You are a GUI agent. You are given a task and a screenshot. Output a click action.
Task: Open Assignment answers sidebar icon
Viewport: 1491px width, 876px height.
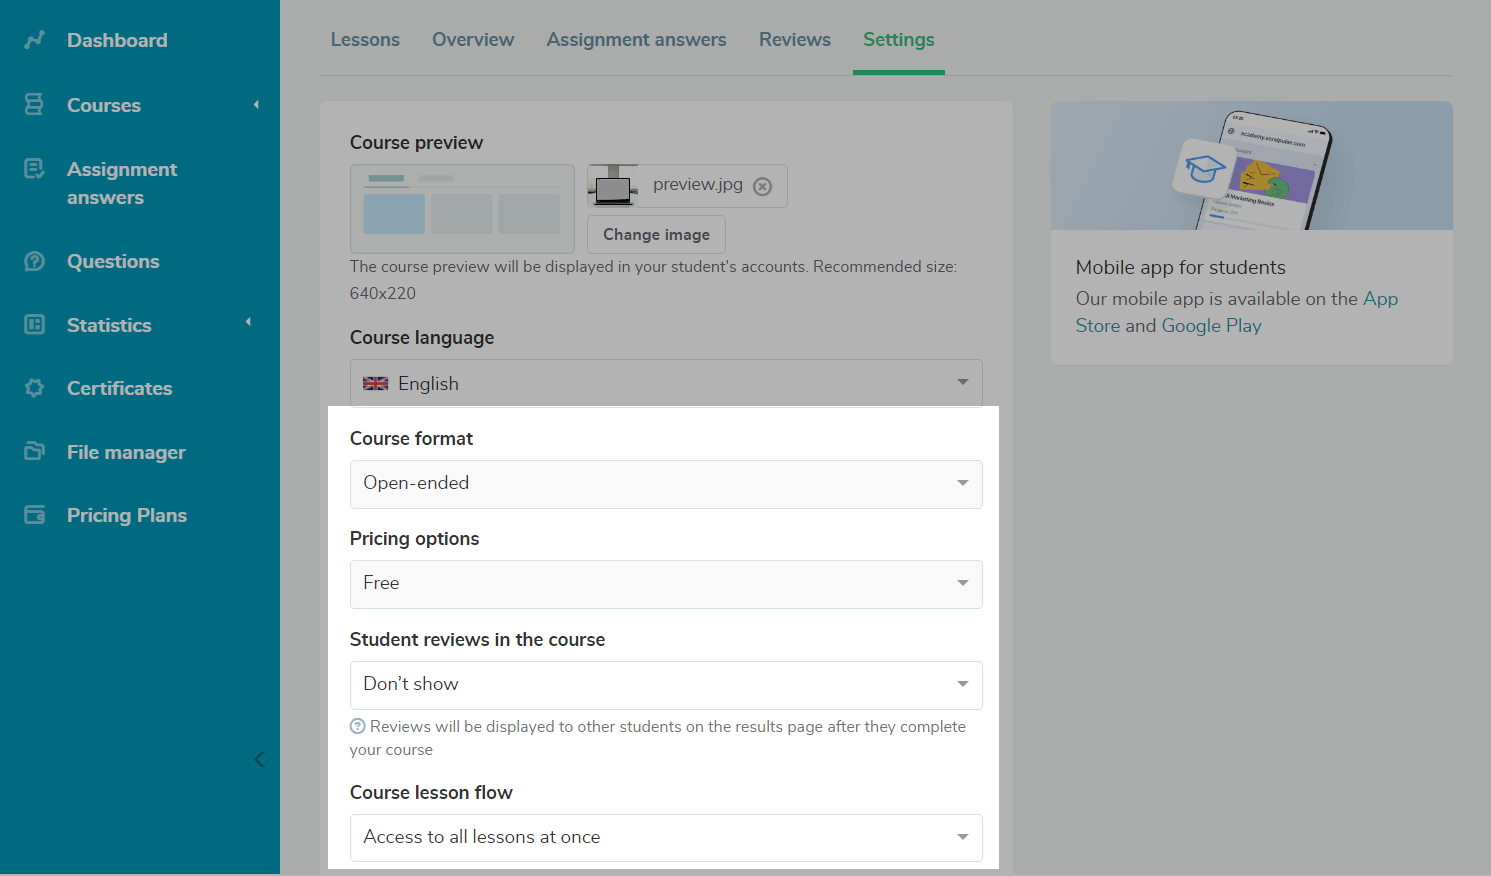34,169
